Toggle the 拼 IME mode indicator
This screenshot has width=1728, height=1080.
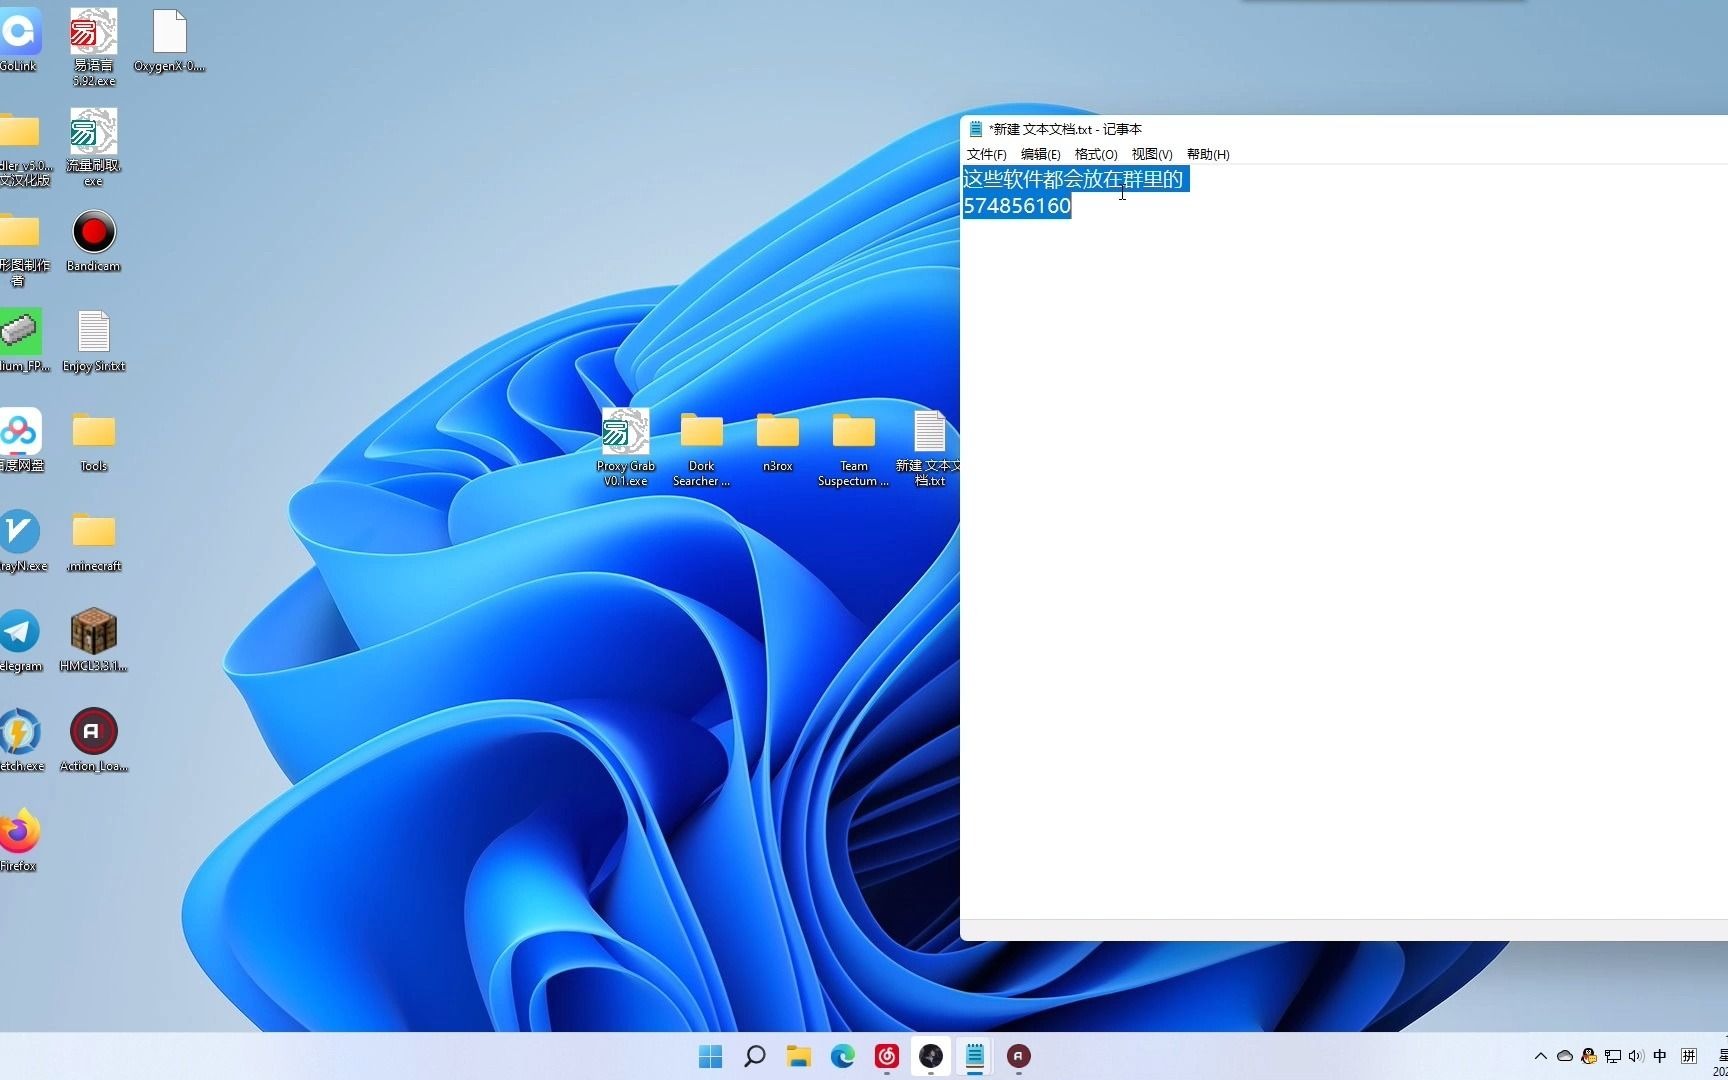point(1689,1056)
